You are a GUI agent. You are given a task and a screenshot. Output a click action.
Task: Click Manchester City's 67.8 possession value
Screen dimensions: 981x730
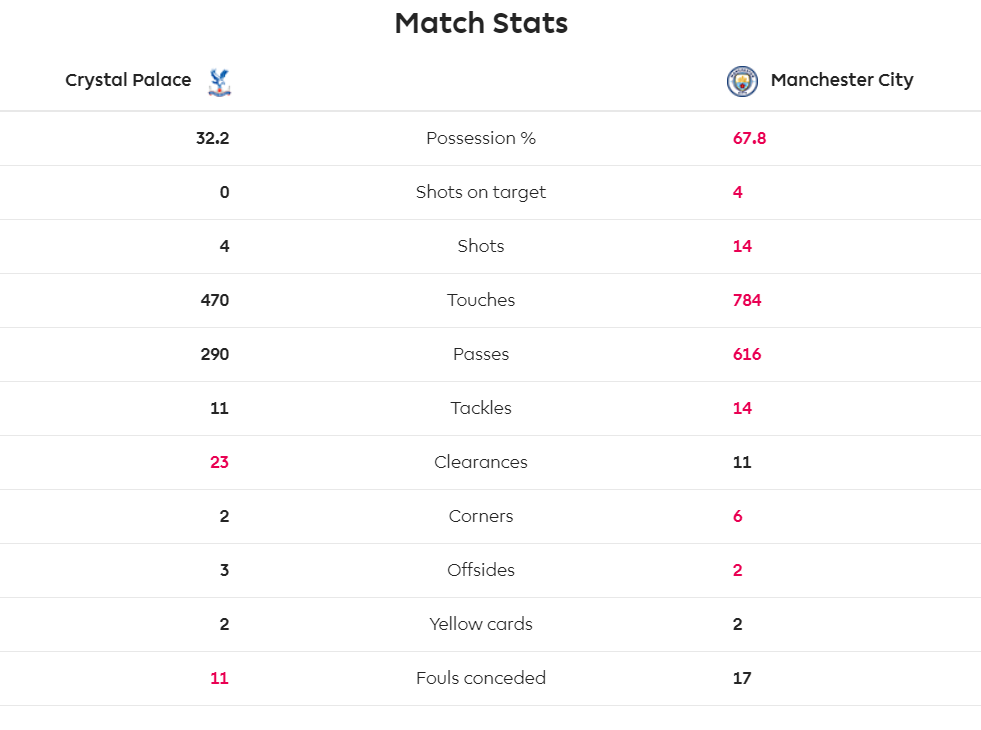(749, 138)
